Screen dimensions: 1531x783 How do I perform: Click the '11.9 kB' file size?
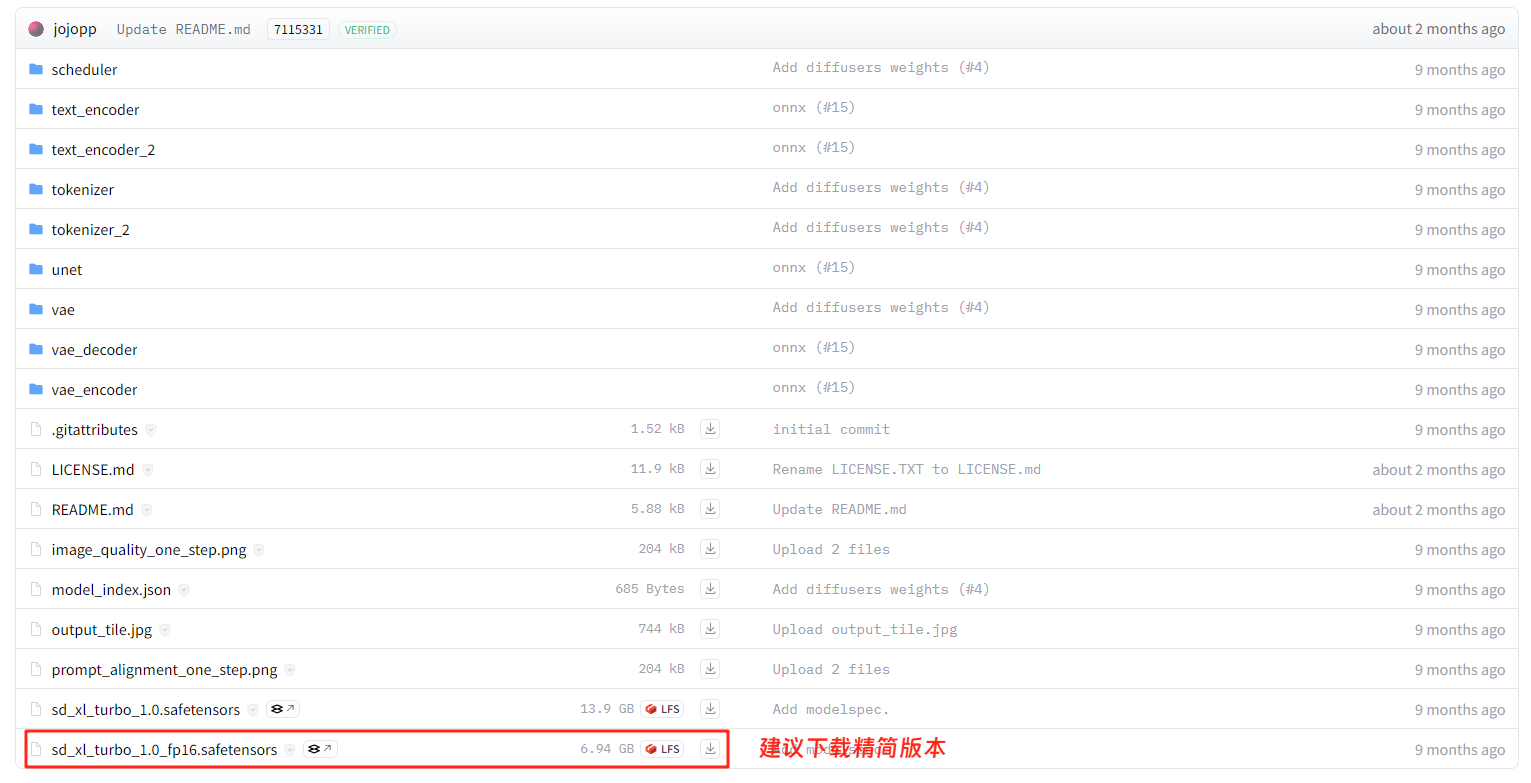click(657, 469)
